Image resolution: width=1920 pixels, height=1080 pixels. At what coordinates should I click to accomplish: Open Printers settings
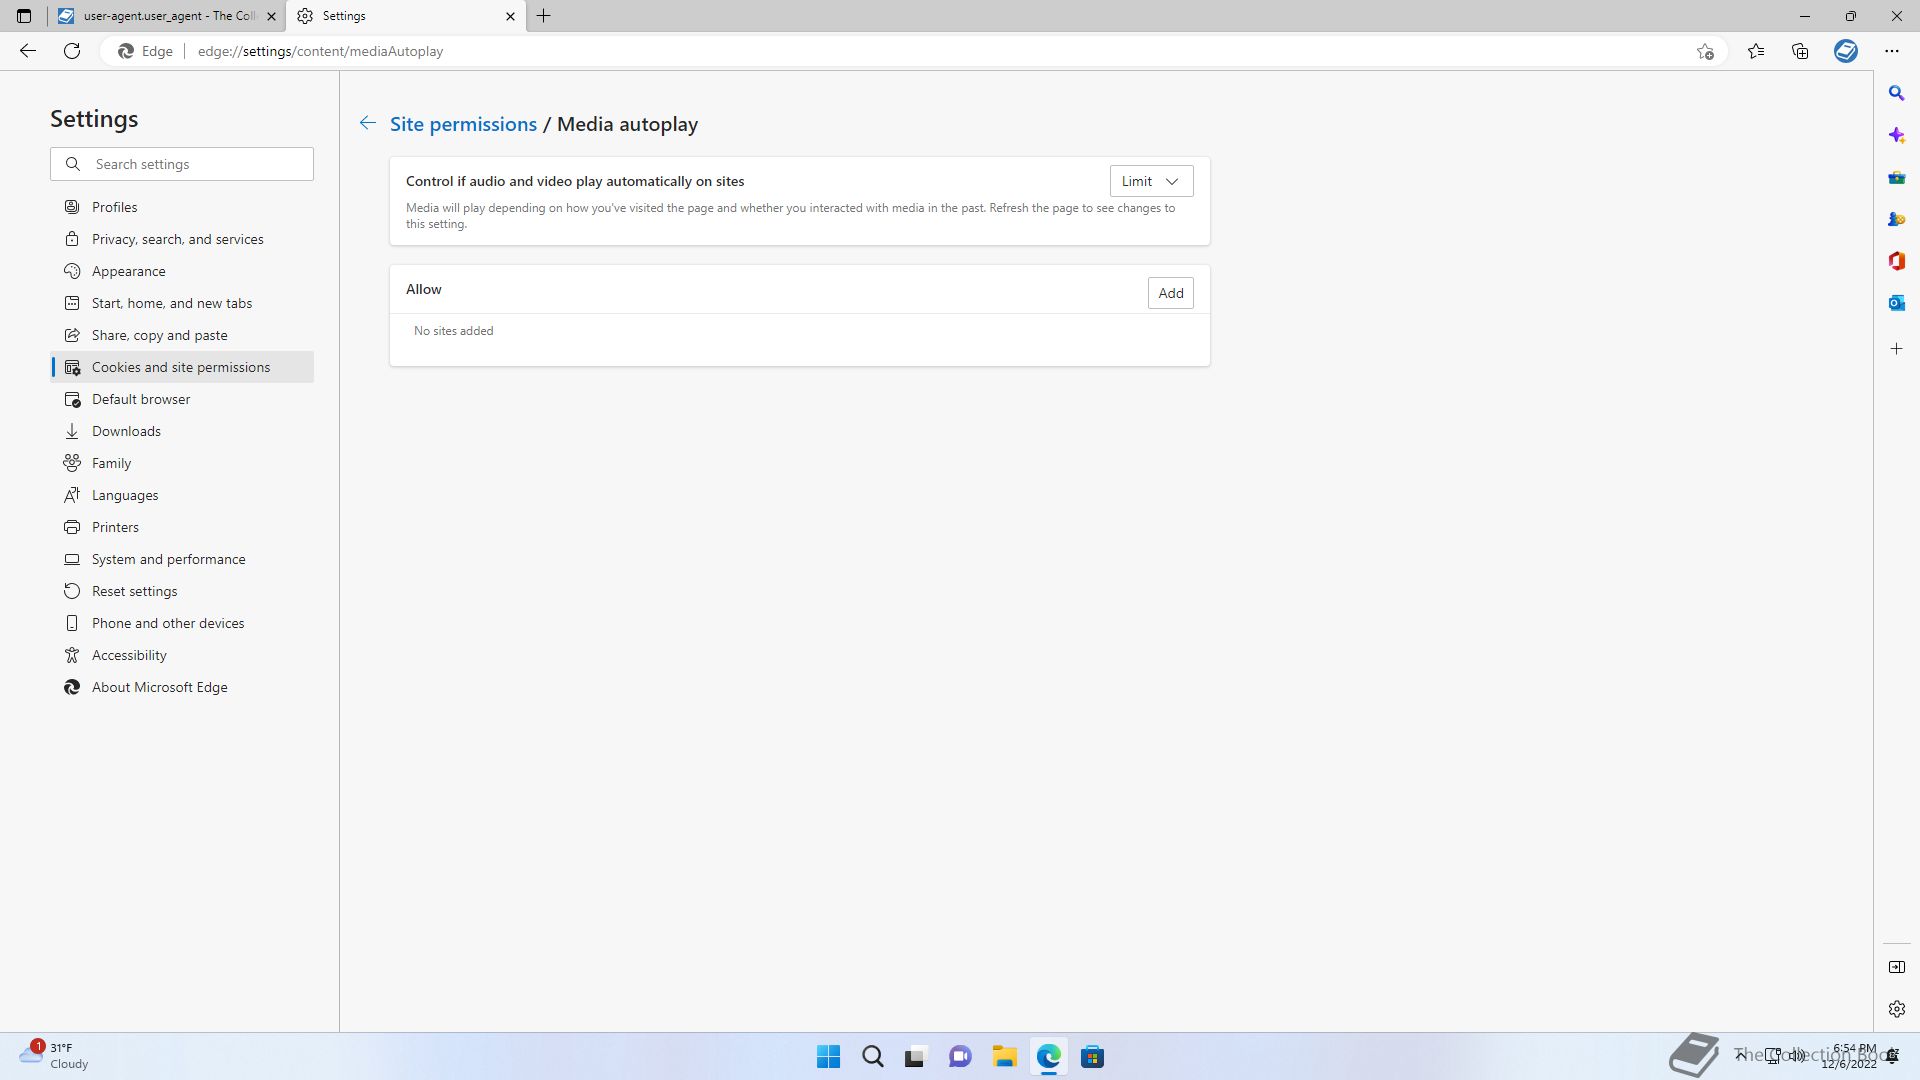tap(182, 527)
